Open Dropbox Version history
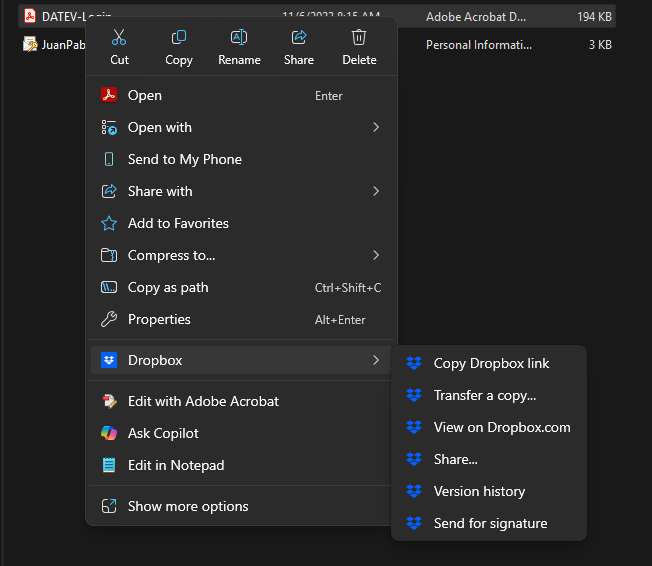The height and width of the screenshot is (566, 652). [479, 492]
